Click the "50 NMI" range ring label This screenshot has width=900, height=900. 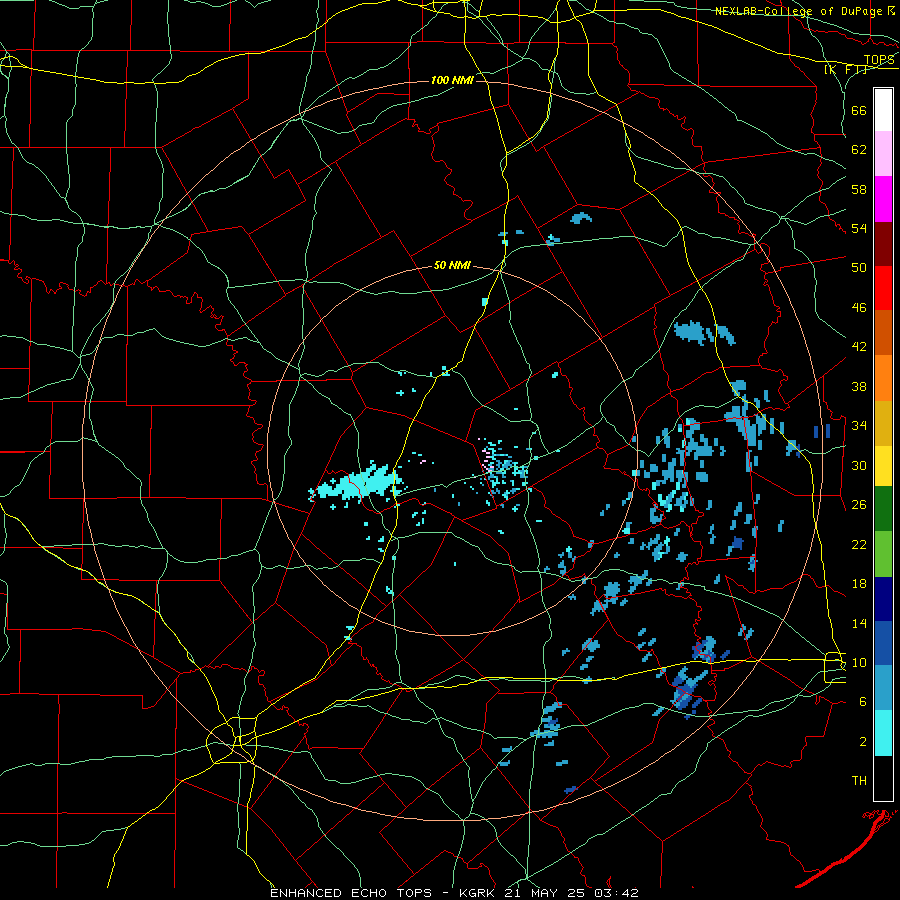[x=452, y=265]
